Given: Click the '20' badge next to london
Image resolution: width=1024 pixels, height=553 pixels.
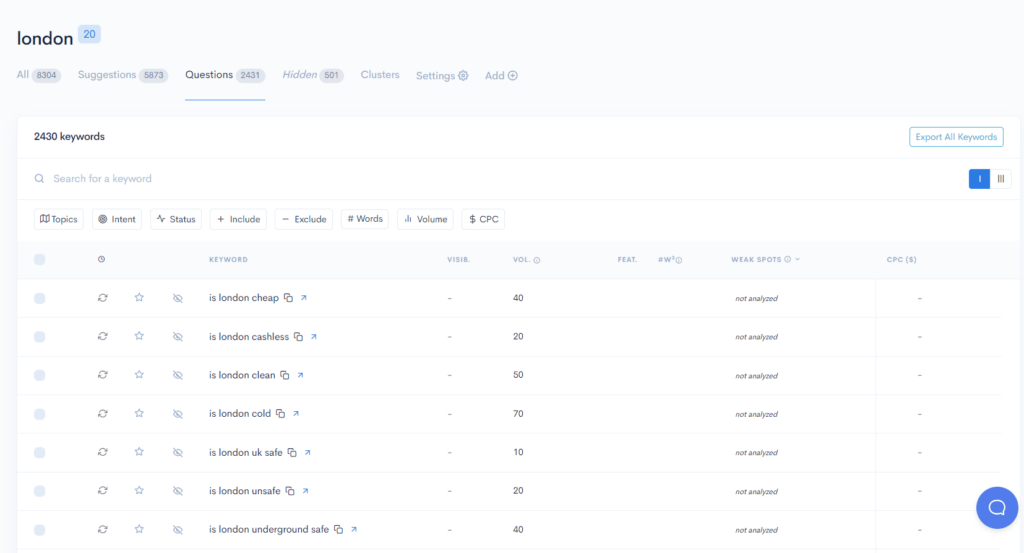Looking at the screenshot, I should pos(89,34).
